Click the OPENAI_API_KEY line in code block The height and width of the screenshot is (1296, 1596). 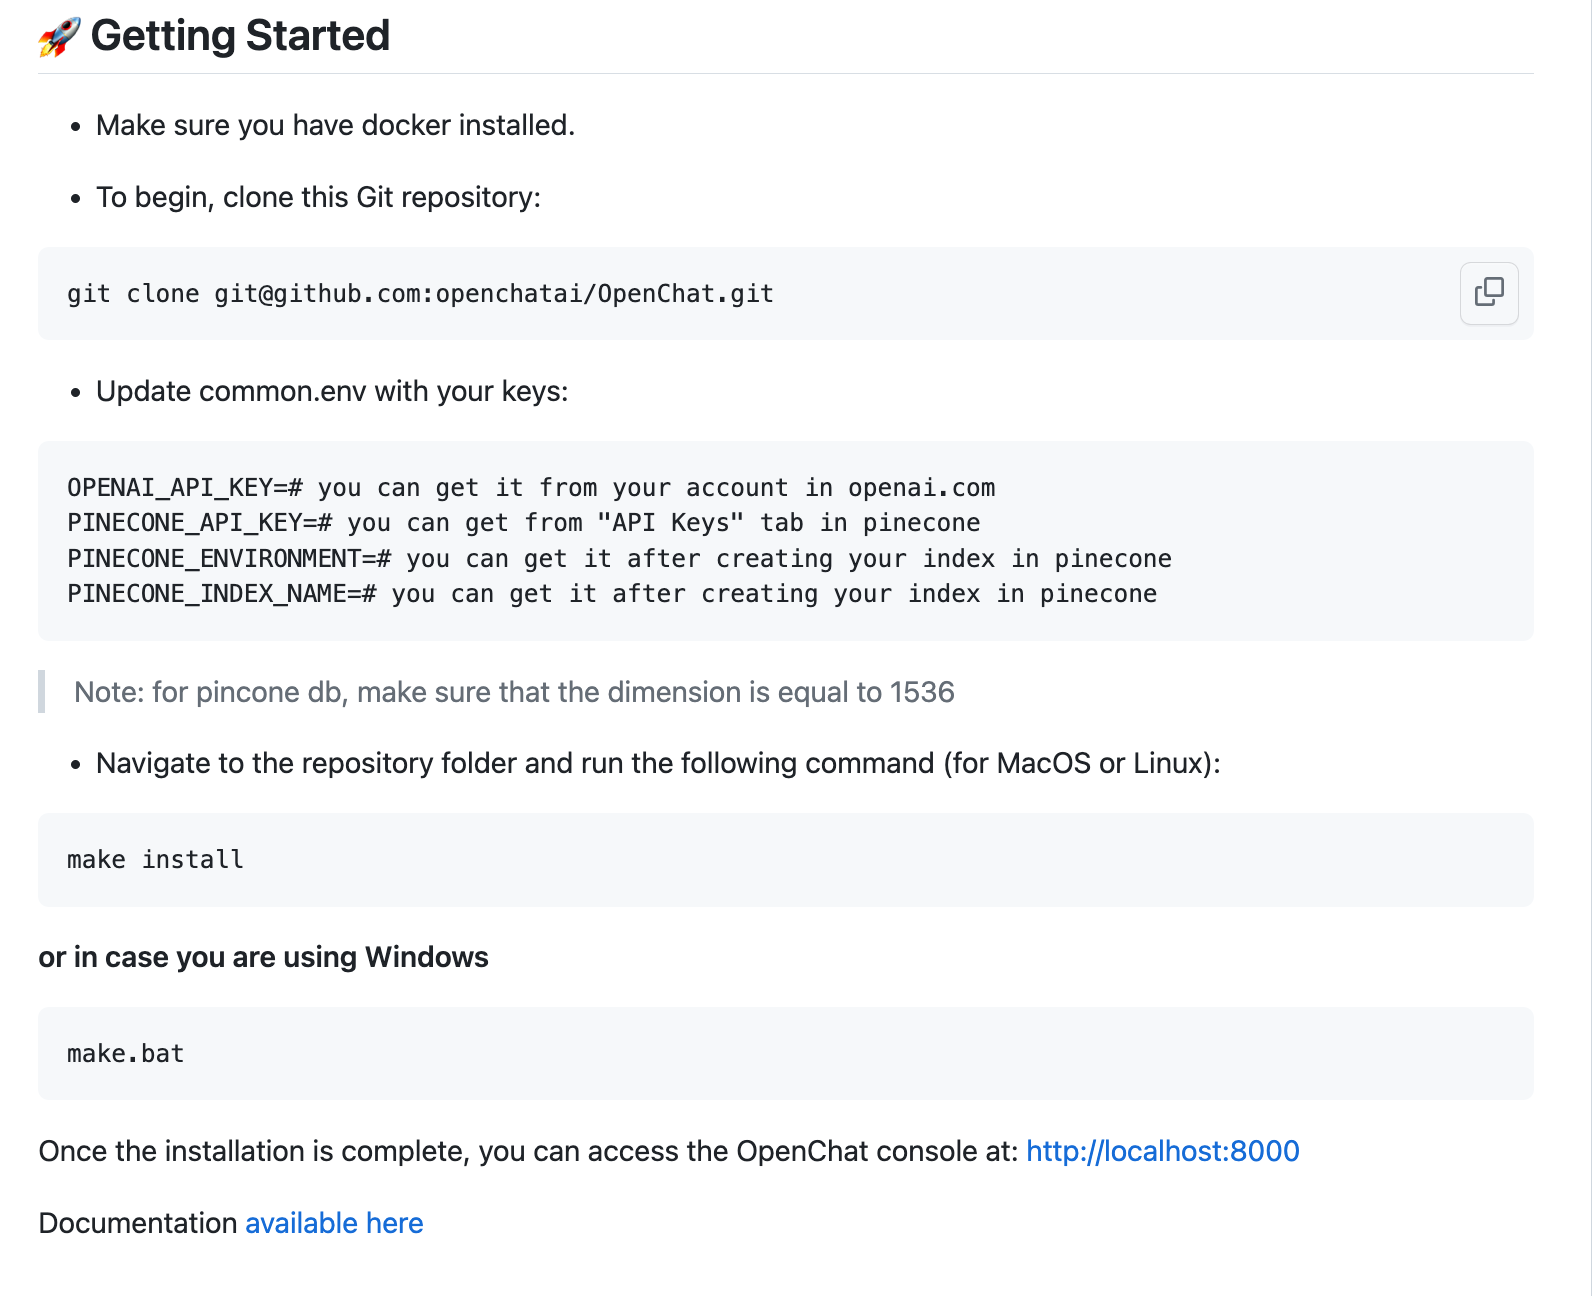(531, 488)
